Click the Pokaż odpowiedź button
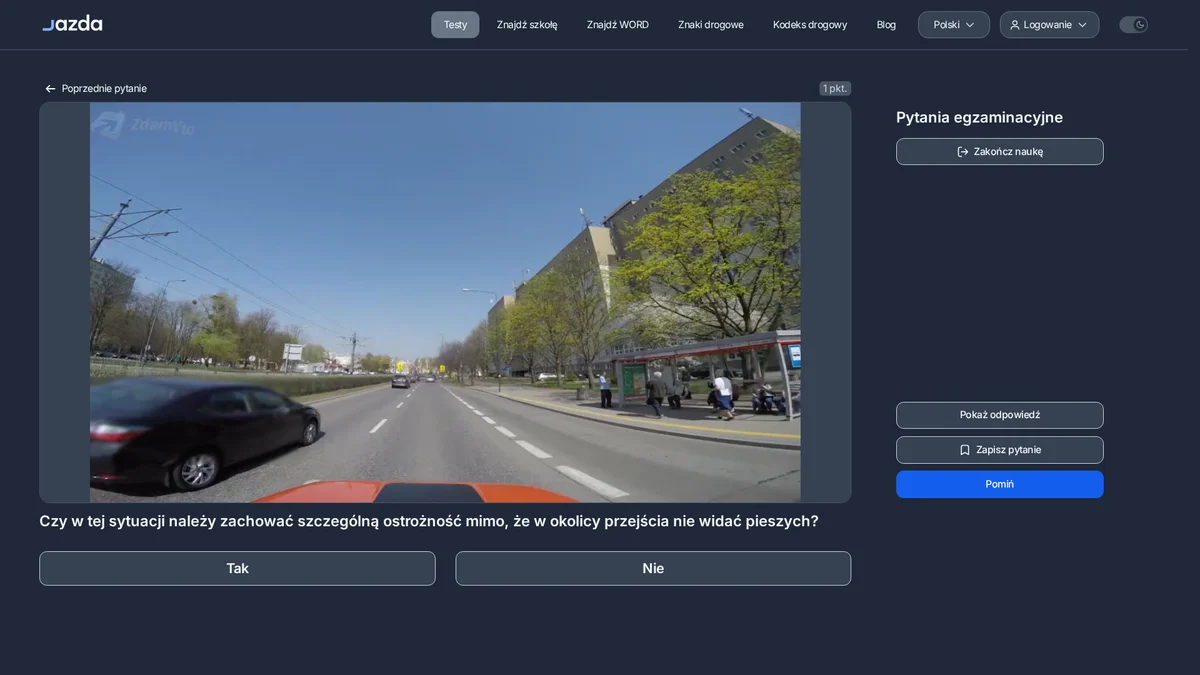This screenshot has width=1200, height=675. [1000, 415]
